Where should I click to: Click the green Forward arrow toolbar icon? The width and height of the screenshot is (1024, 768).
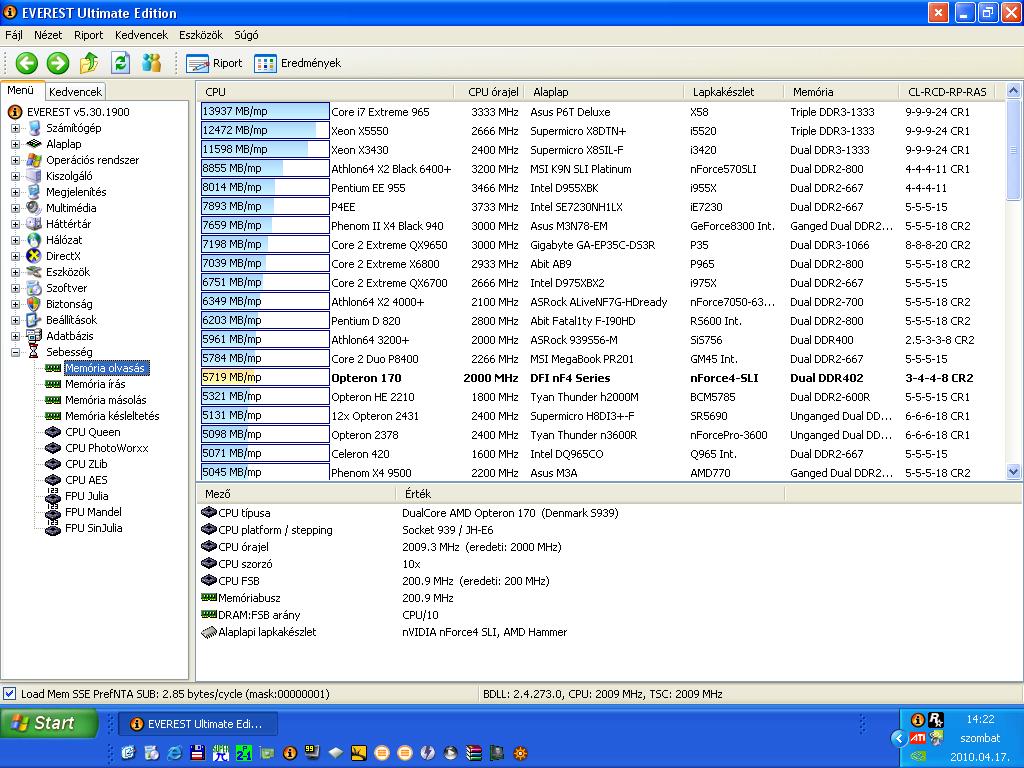pyautogui.click(x=57, y=63)
